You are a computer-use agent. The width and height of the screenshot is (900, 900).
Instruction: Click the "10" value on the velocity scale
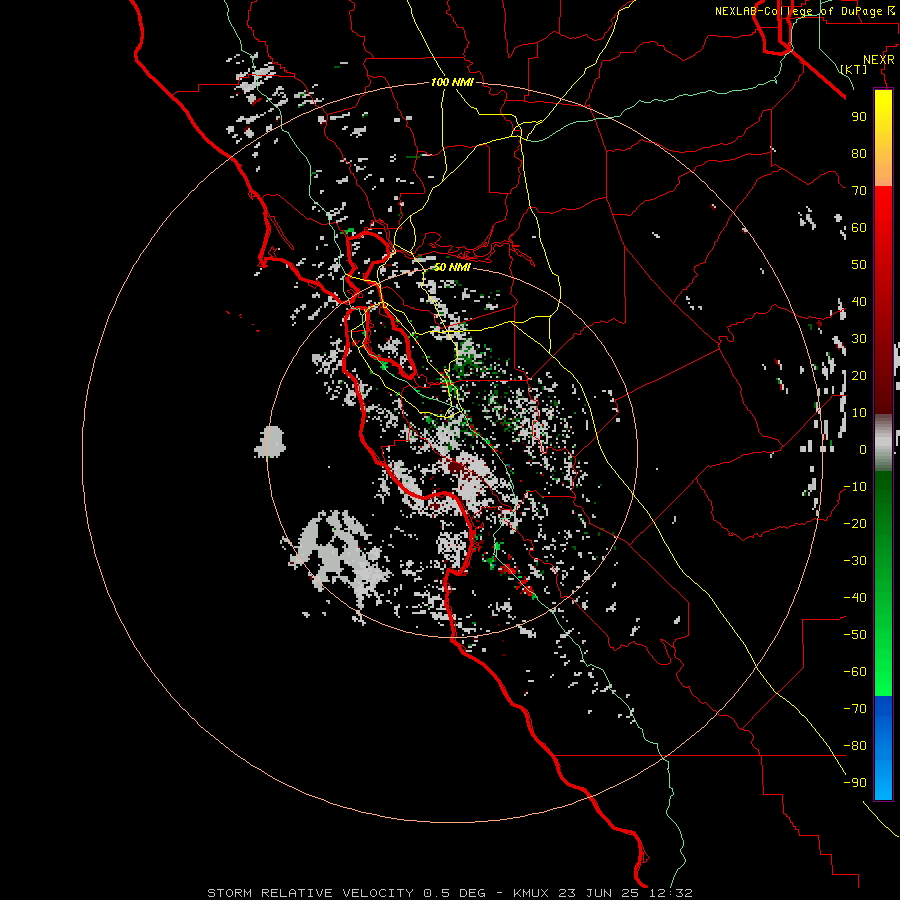(859, 413)
